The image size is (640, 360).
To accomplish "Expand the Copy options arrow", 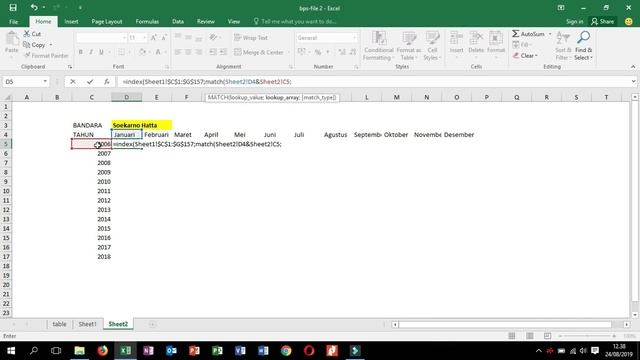I will (x=51, y=45).
